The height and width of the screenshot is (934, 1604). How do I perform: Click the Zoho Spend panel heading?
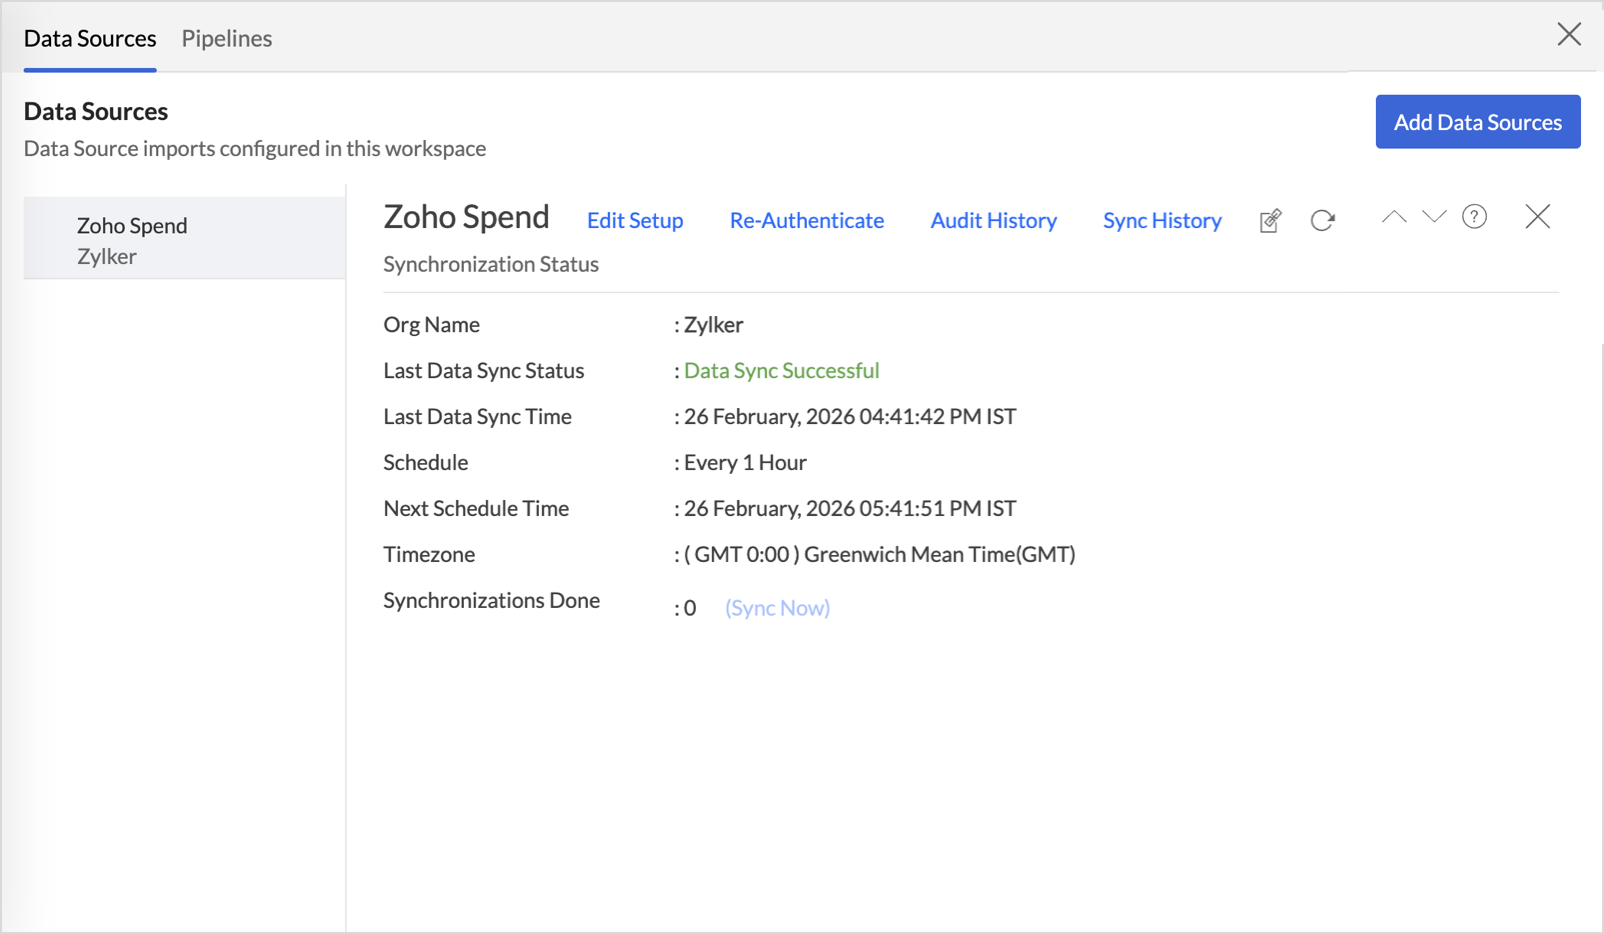point(466,217)
